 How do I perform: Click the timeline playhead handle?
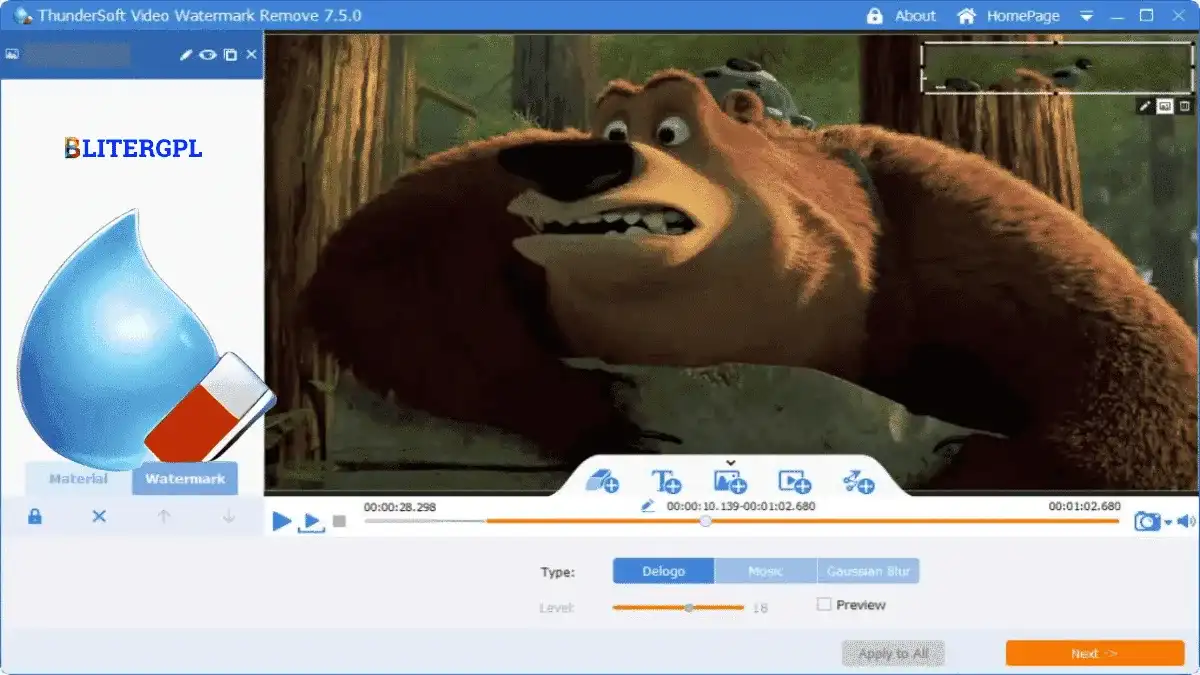(x=706, y=521)
